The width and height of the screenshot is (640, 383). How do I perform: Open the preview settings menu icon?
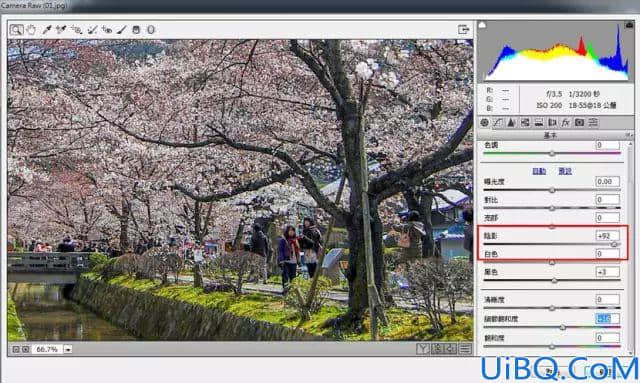(x=464, y=349)
